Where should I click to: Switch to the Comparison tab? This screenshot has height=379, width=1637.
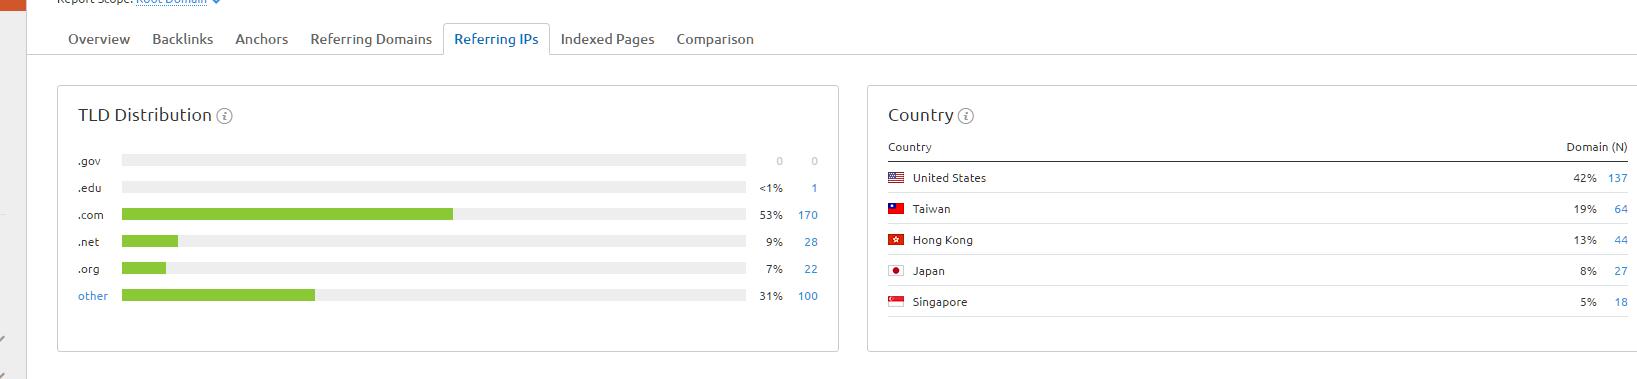click(715, 39)
